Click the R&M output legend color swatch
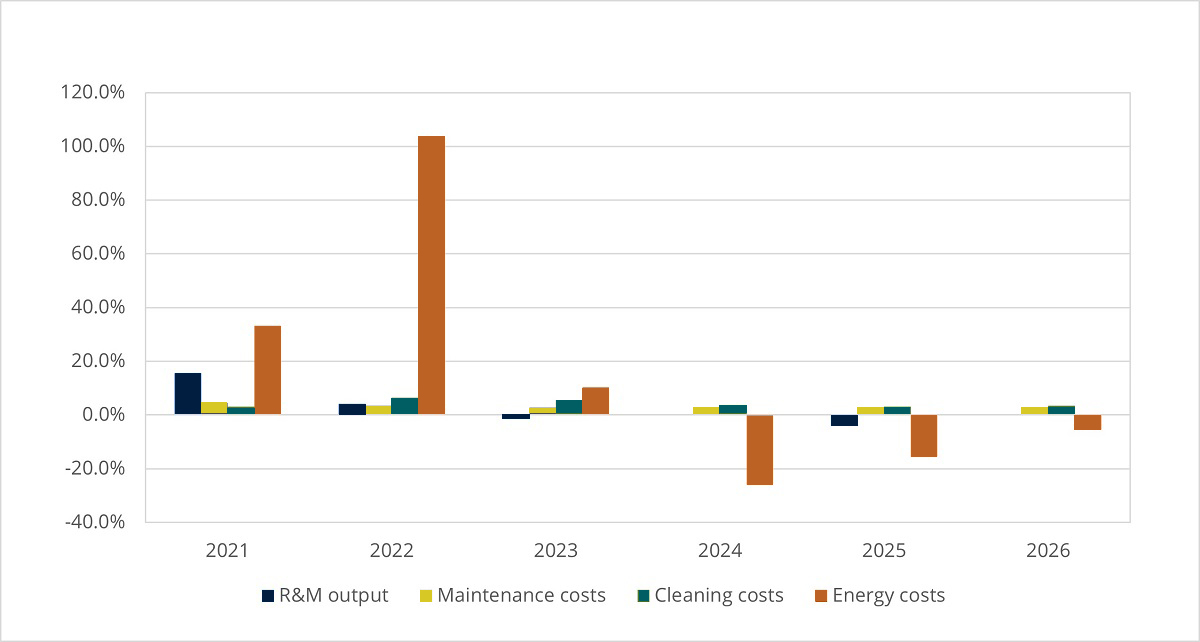Image resolution: width=1200 pixels, height=642 pixels. [x=268, y=596]
